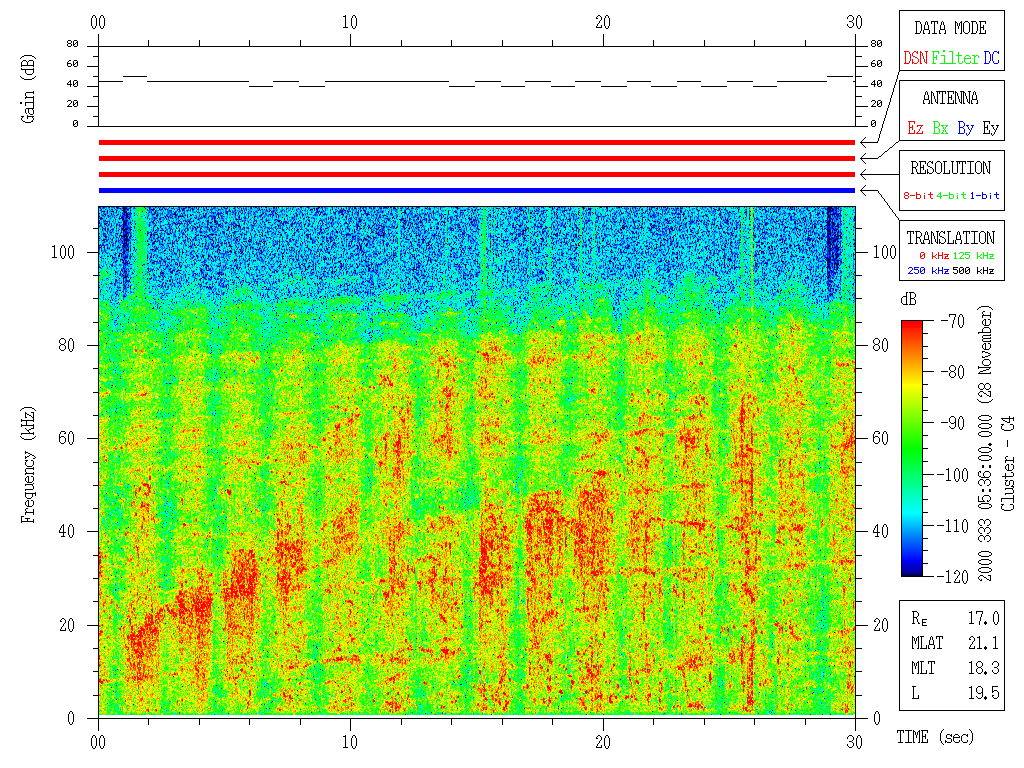Click the 0 kHz translation label
This screenshot has width=1024, height=768.
(x=932, y=258)
